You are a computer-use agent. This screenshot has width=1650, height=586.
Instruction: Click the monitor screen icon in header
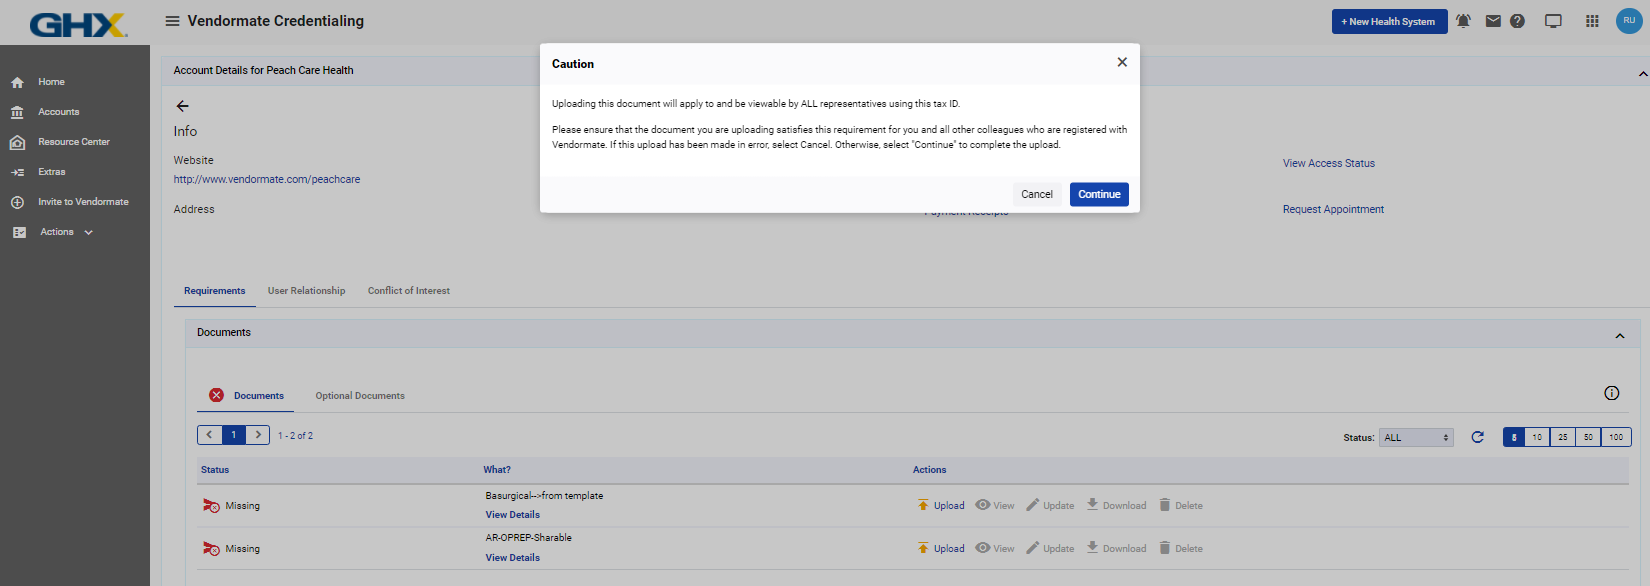(x=1553, y=21)
